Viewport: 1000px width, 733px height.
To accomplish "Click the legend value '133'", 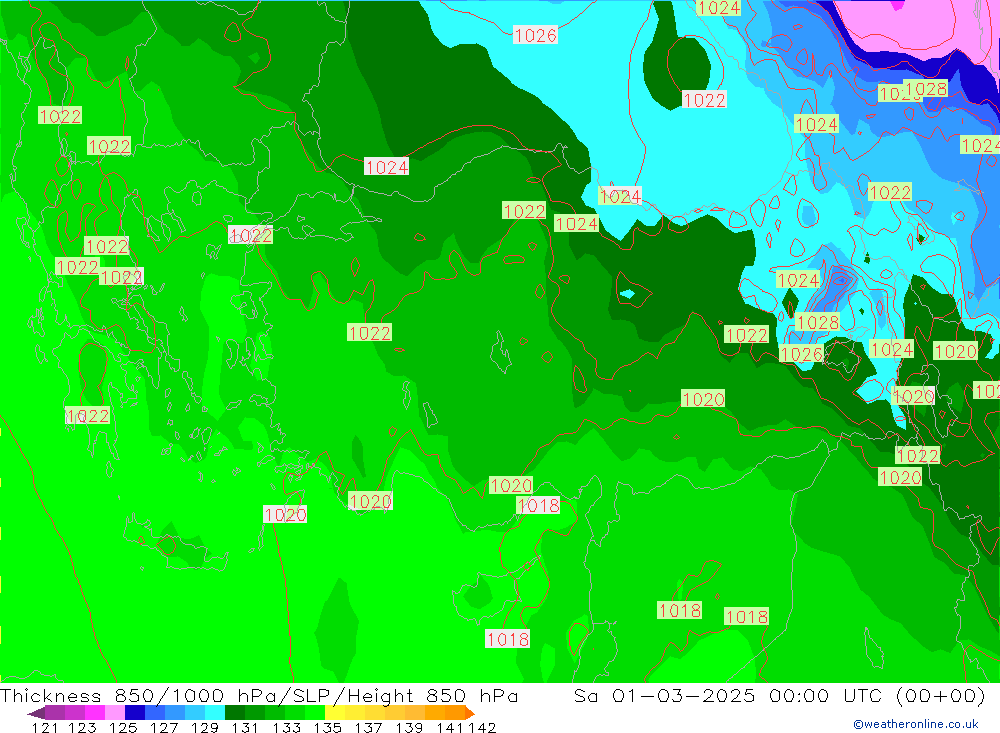I will (x=286, y=727).
